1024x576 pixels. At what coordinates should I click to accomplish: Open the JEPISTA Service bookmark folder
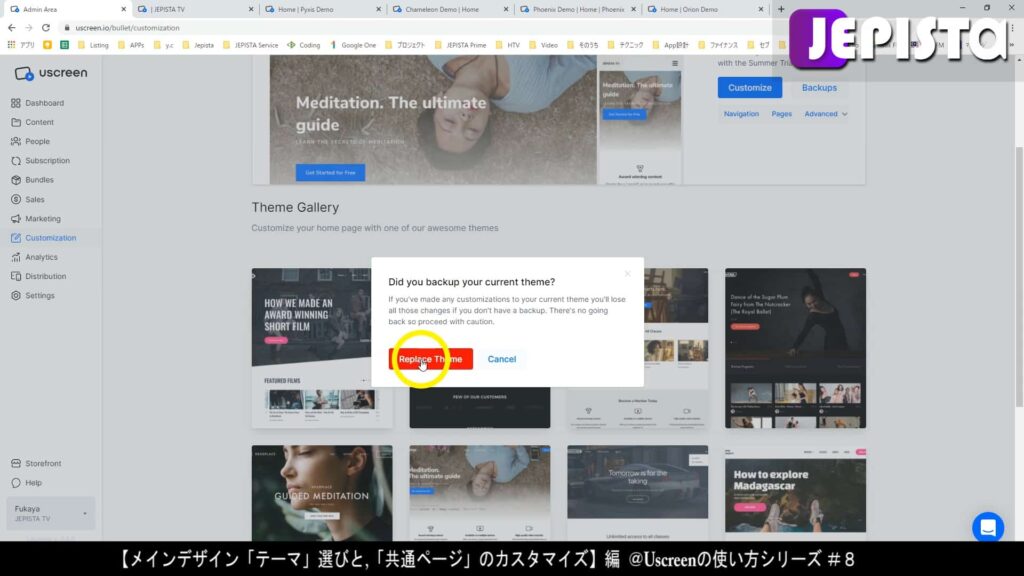coord(250,45)
